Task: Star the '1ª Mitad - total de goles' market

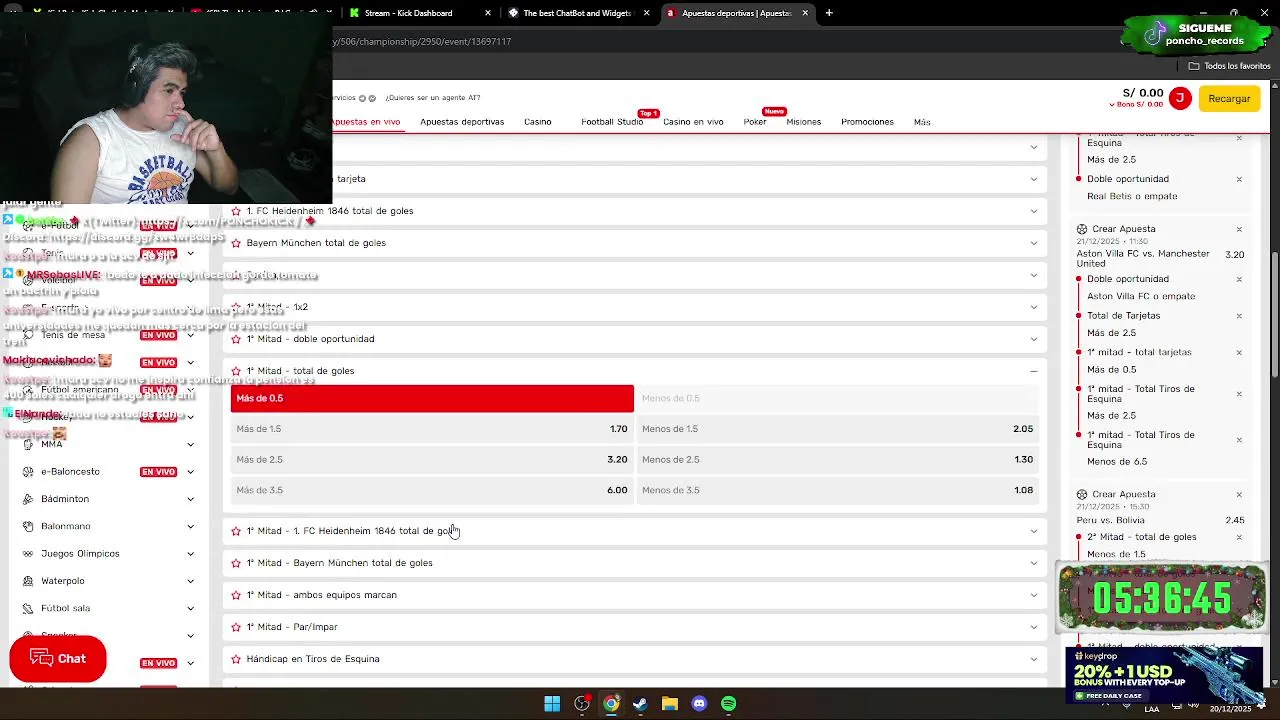Action: [236, 371]
